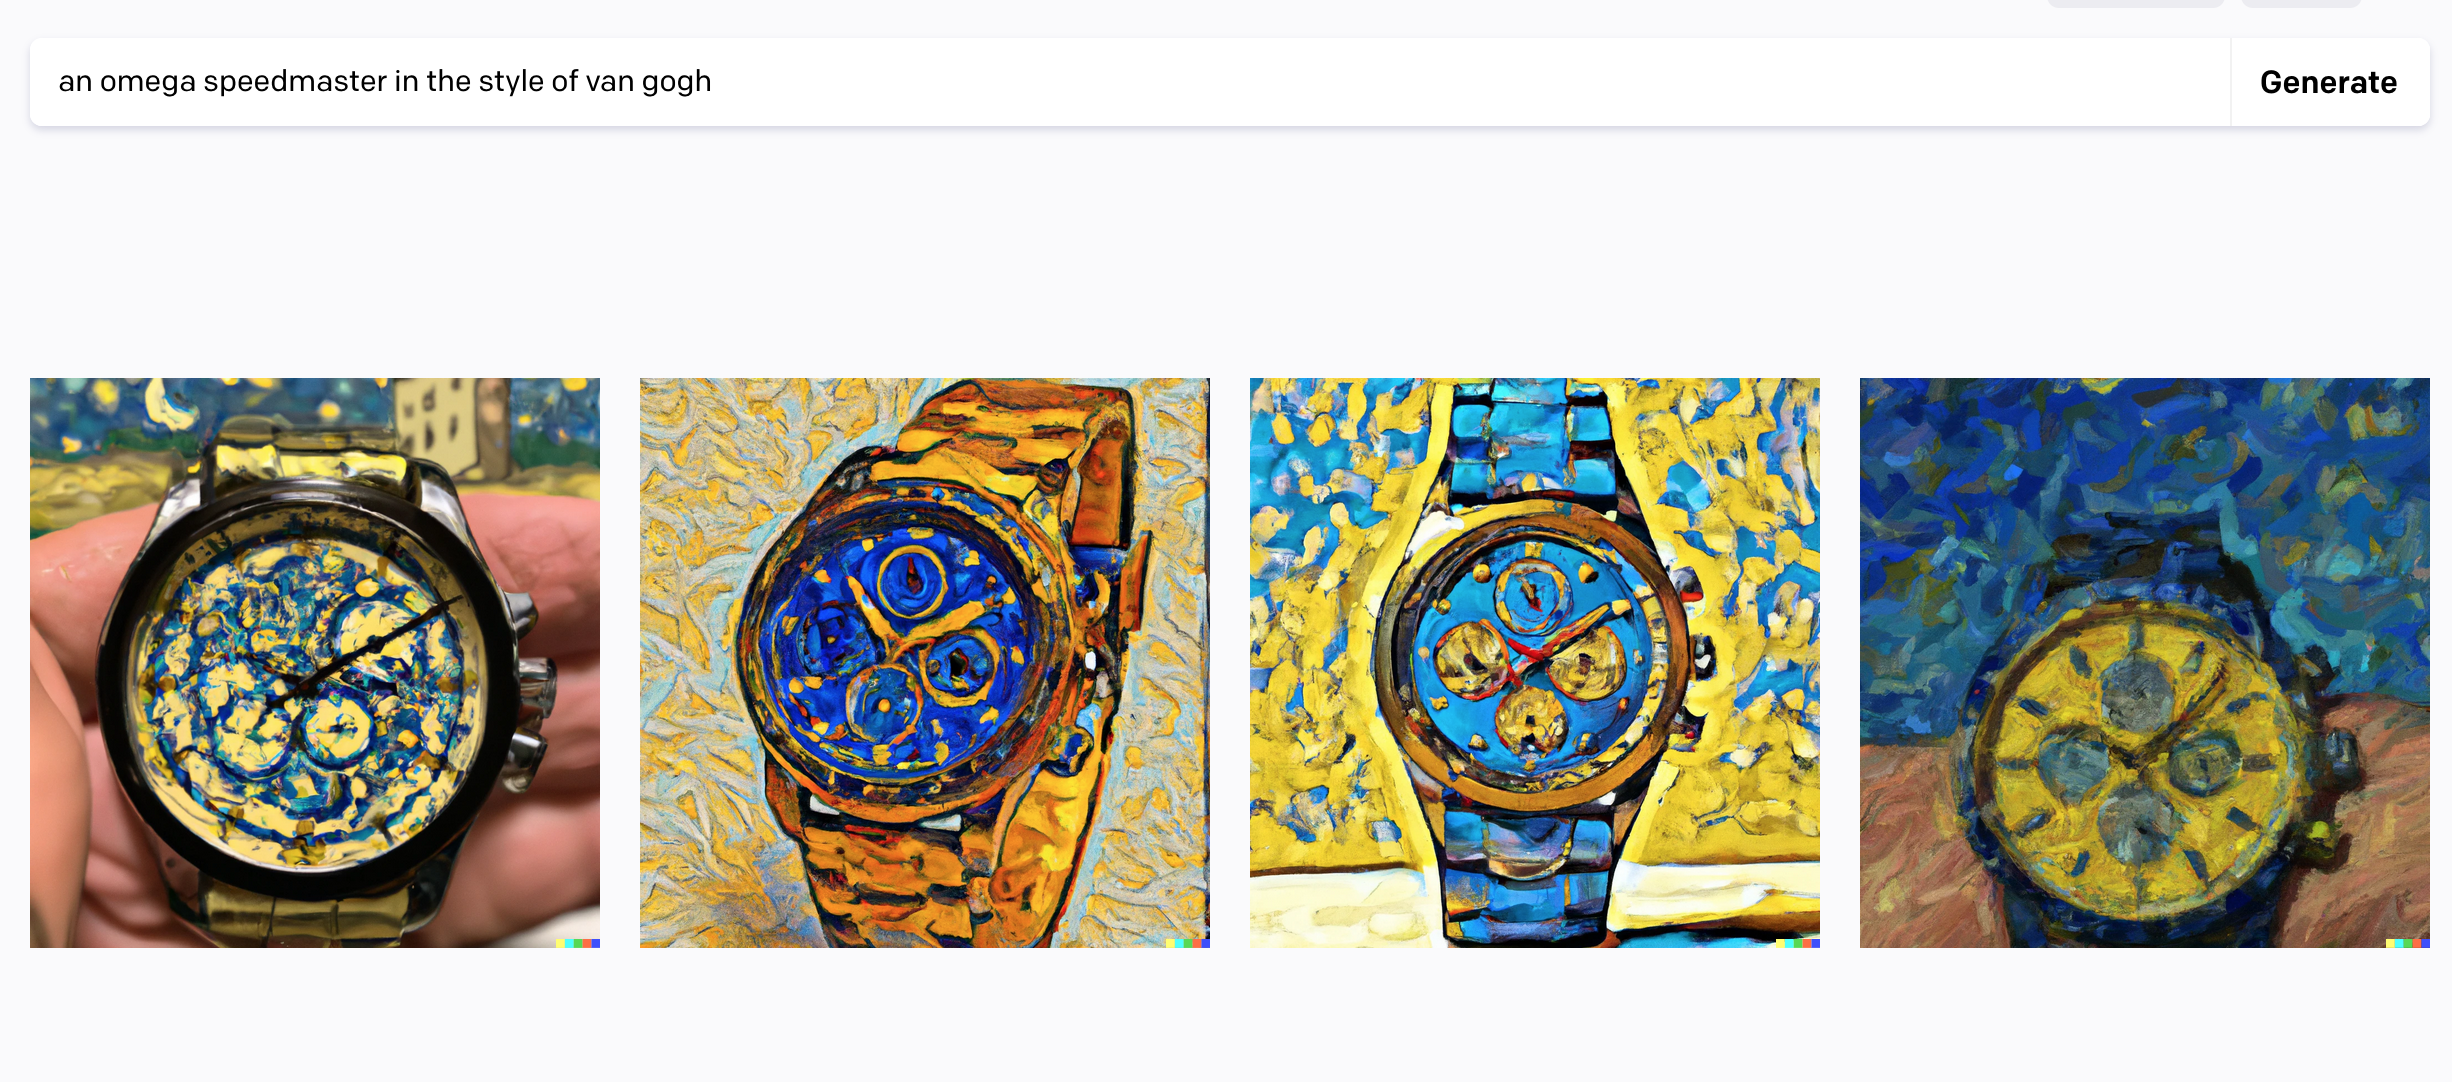Click the starry-sky building in first image
This screenshot has width=2452, height=1082.
(x=450, y=425)
